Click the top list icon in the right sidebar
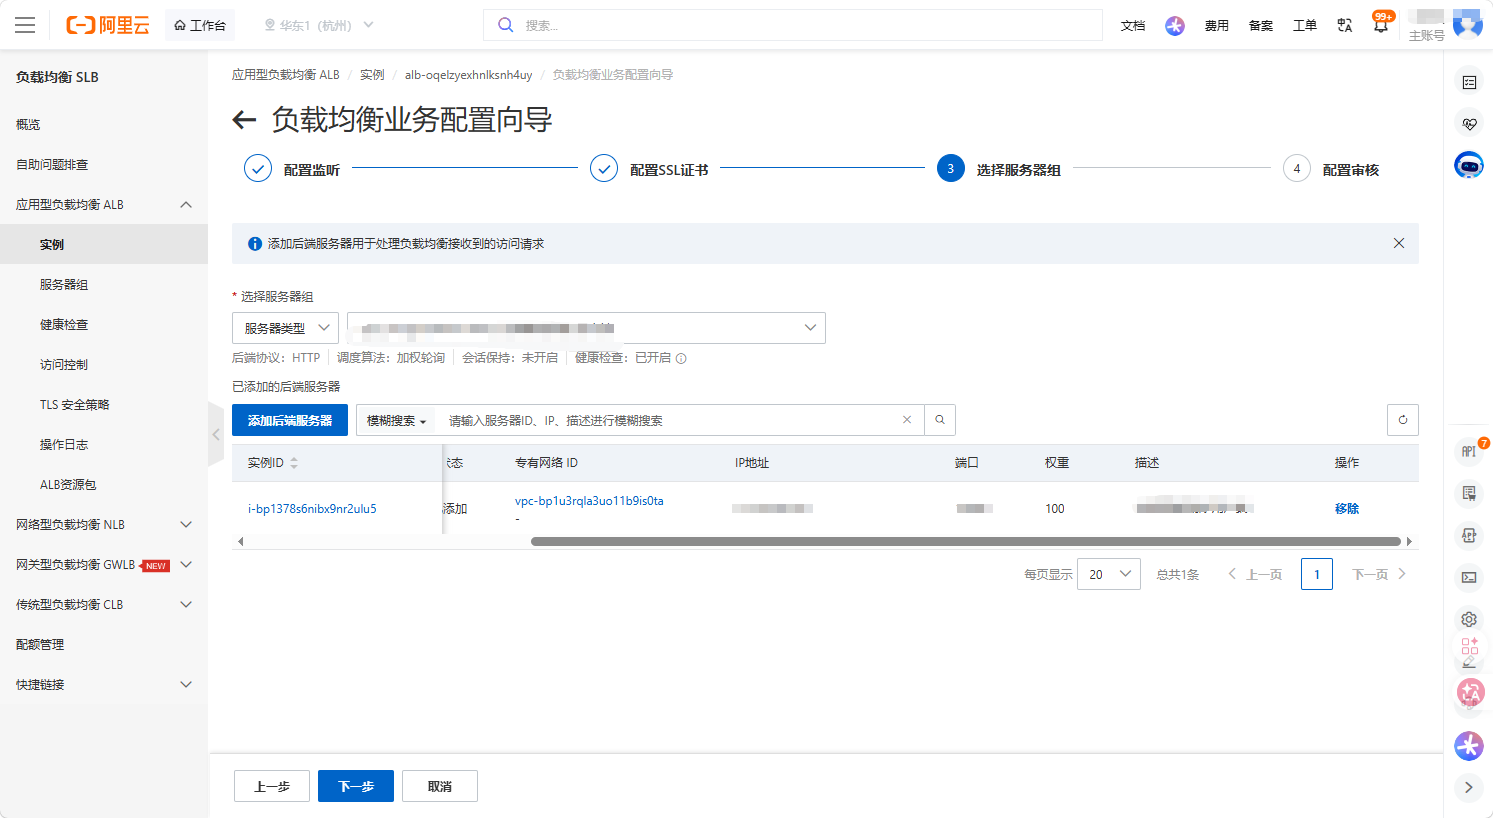This screenshot has width=1493, height=818. coord(1469,82)
